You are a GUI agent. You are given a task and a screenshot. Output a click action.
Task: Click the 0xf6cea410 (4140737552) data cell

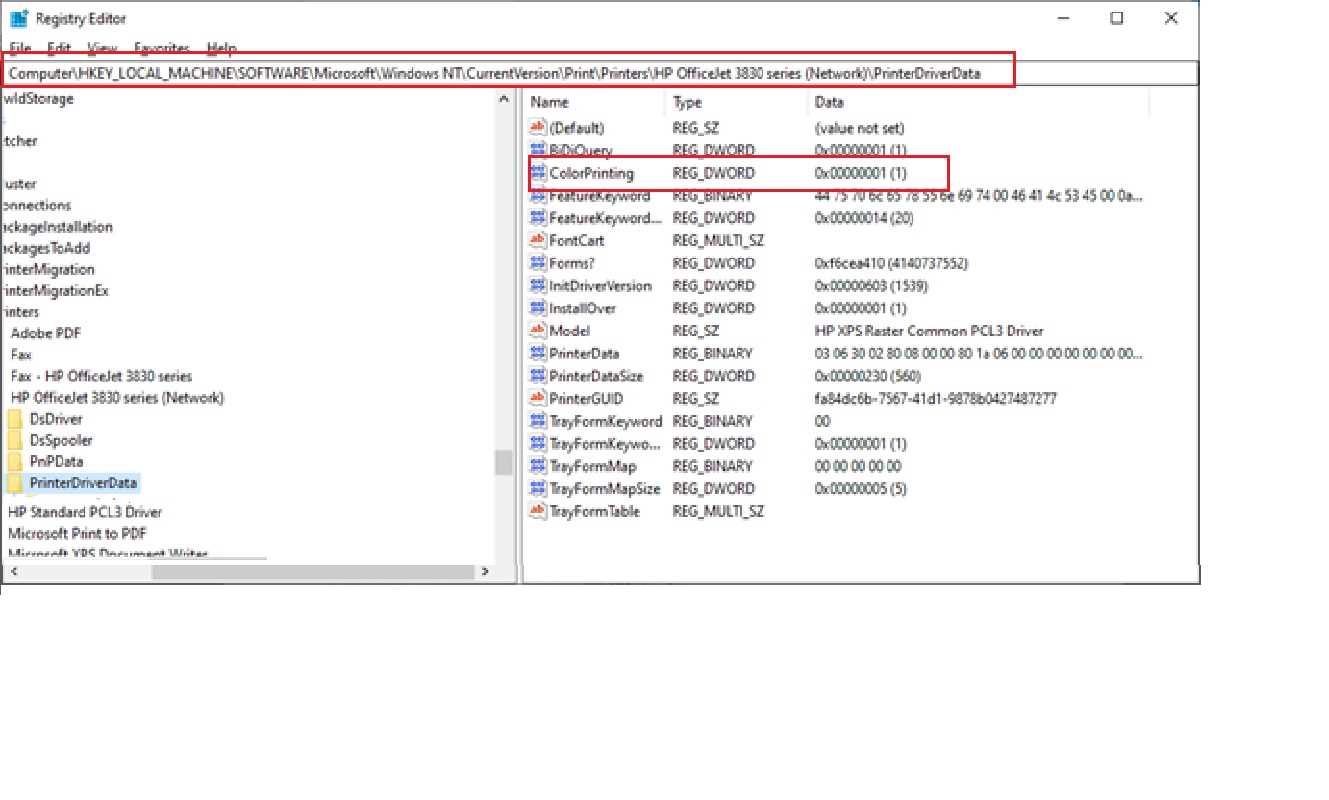(889, 263)
